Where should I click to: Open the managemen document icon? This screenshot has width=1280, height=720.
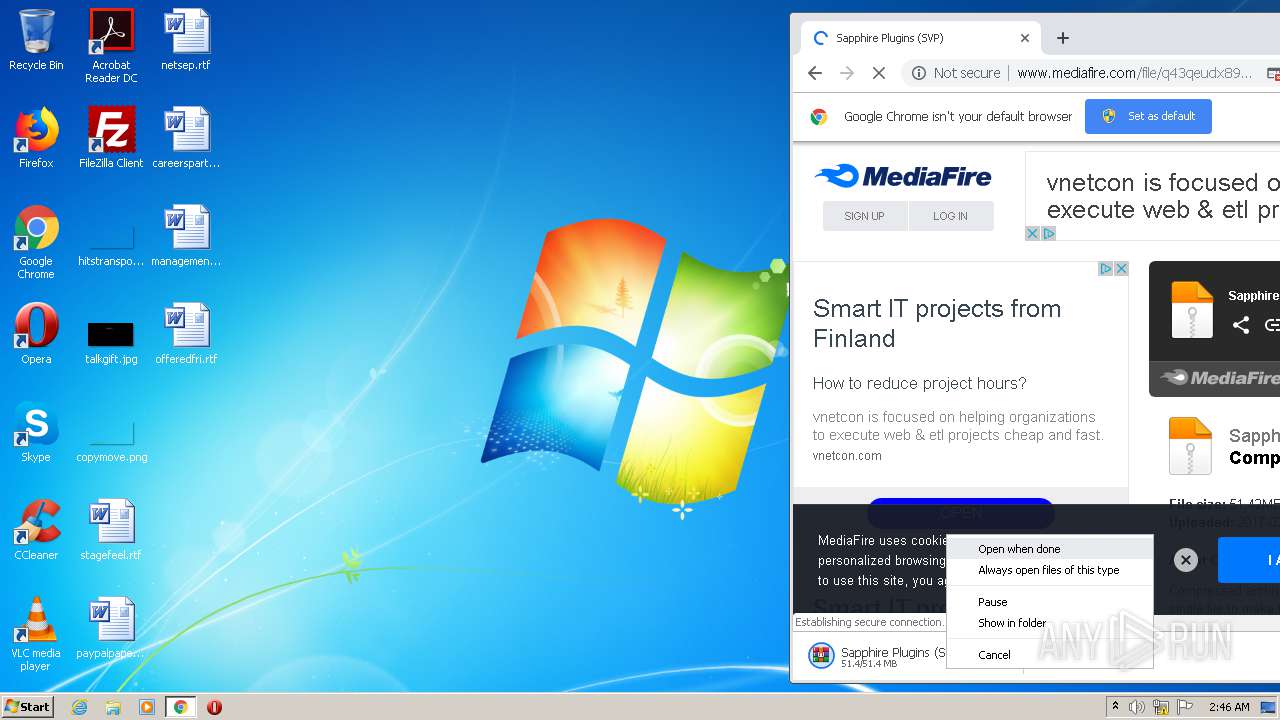coord(186,236)
